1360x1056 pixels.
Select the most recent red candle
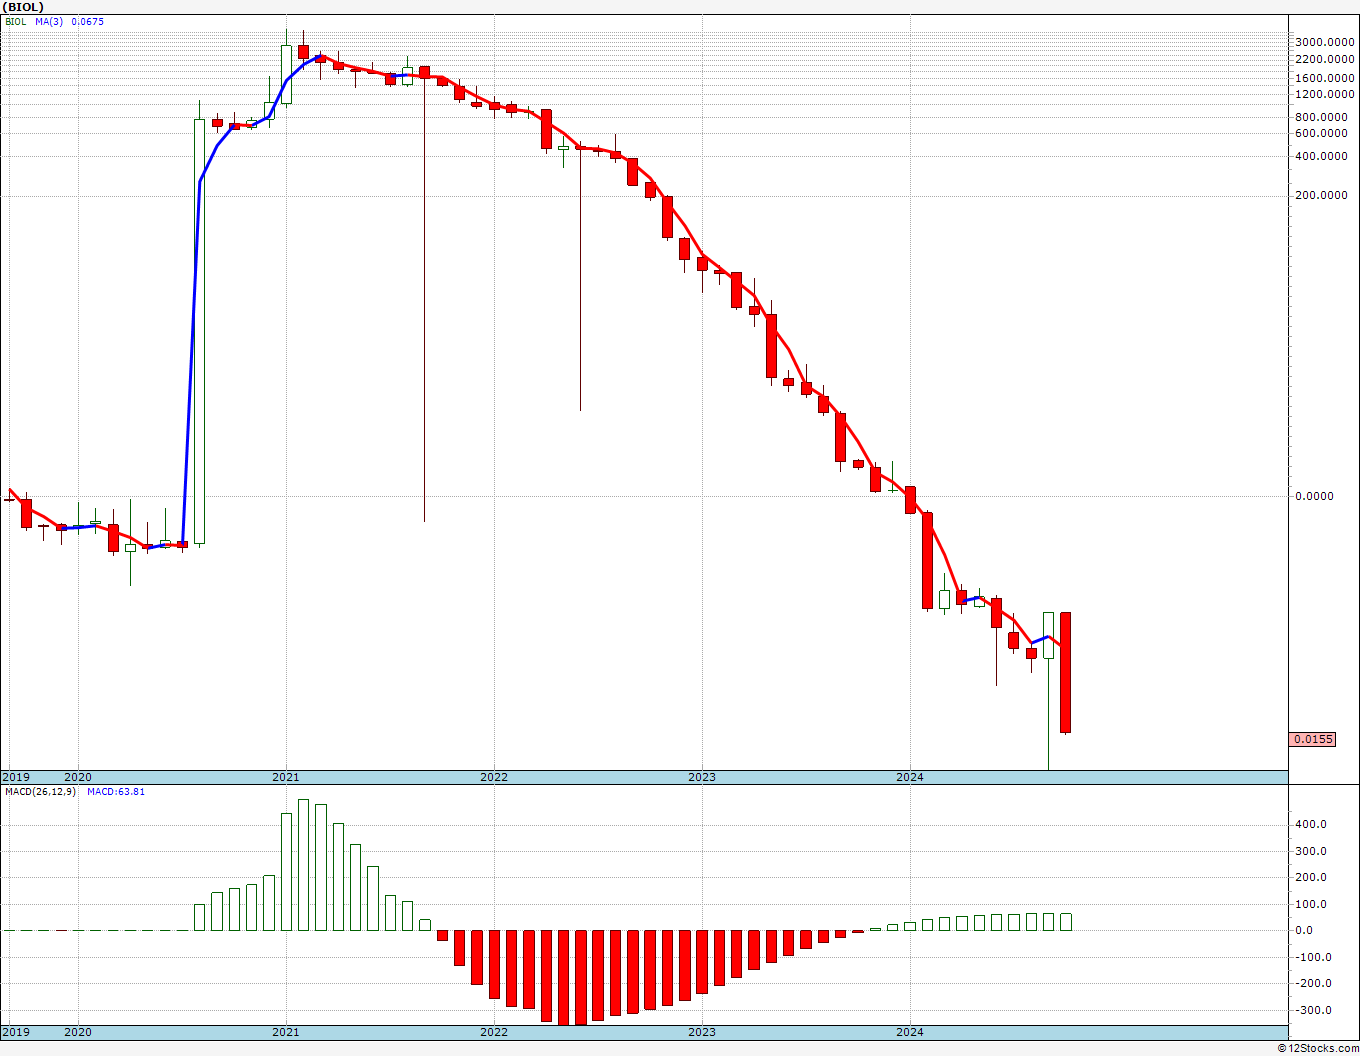pyautogui.click(x=1066, y=672)
